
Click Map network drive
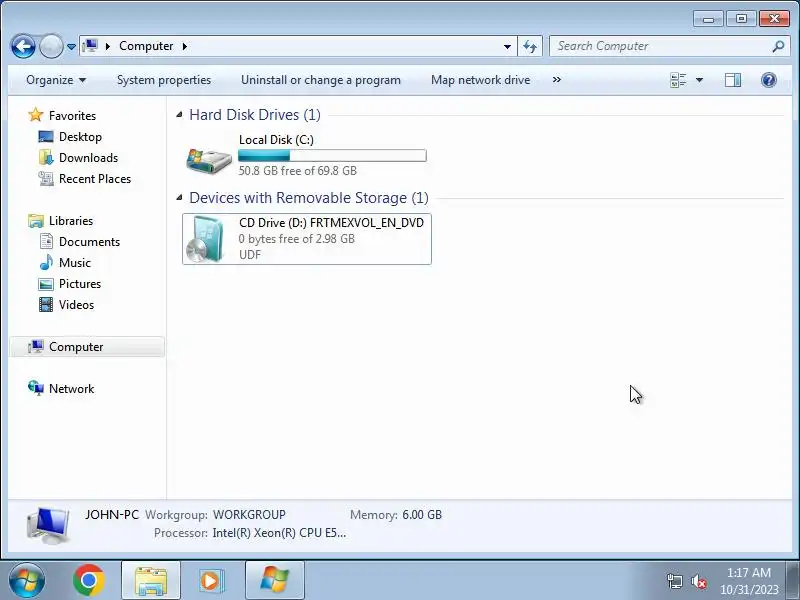tap(481, 80)
